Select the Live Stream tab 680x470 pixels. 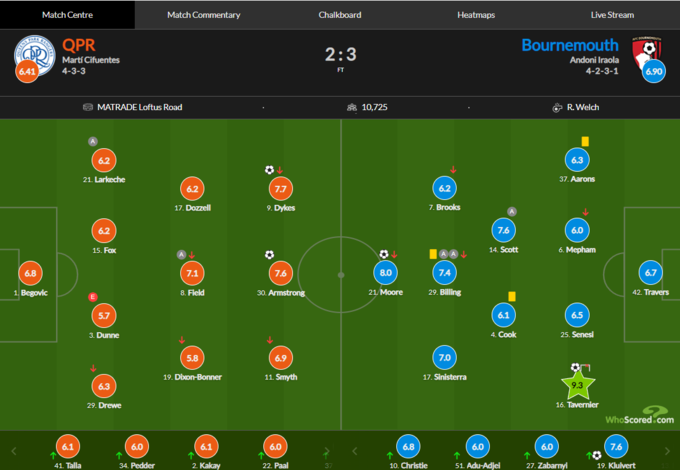pyautogui.click(x=612, y=15)
